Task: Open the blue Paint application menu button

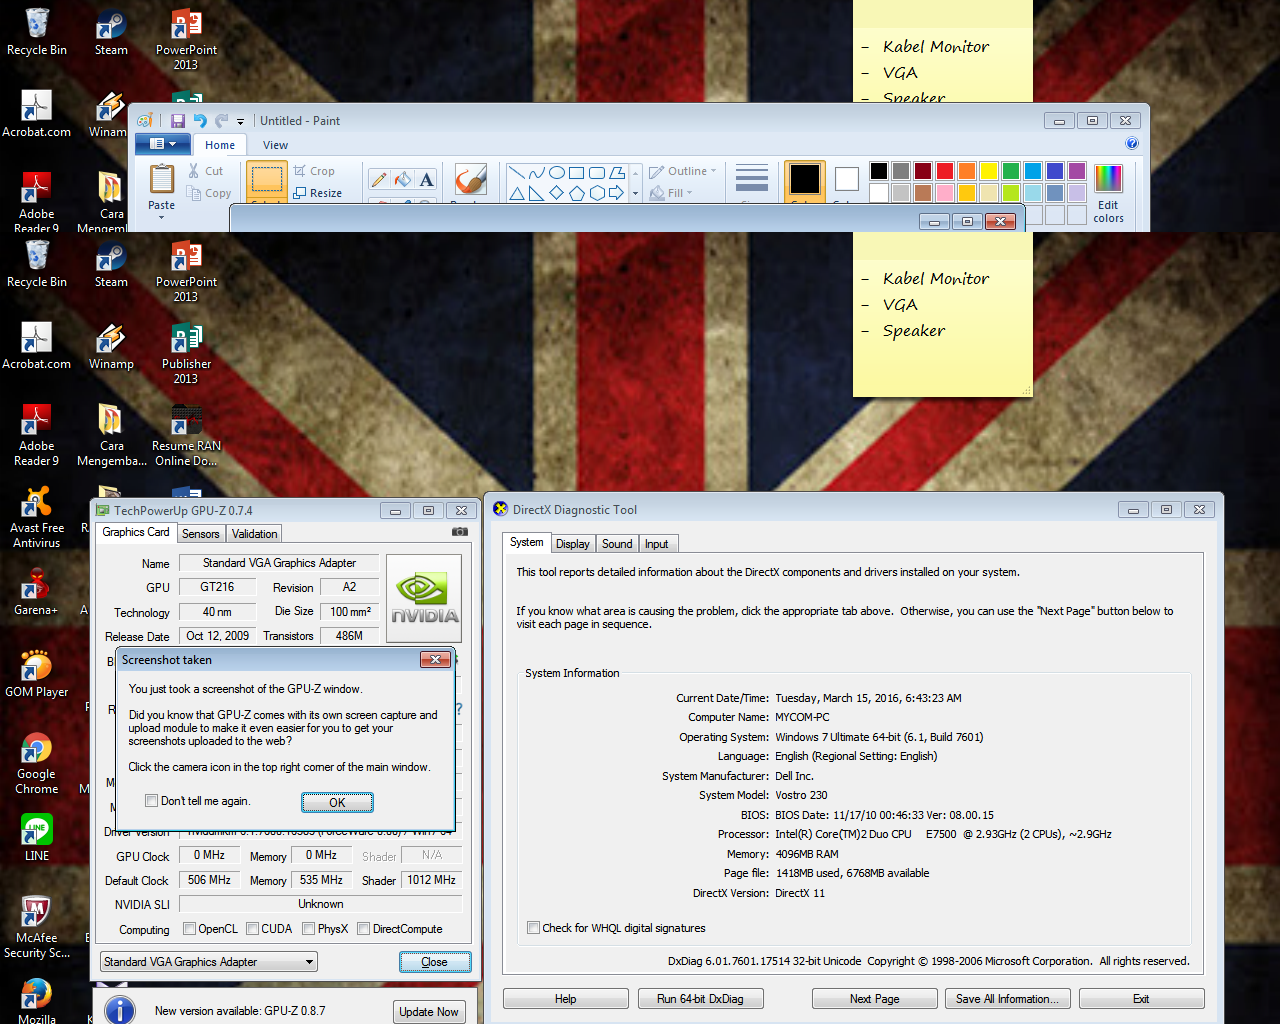Action: click(162, 144)
